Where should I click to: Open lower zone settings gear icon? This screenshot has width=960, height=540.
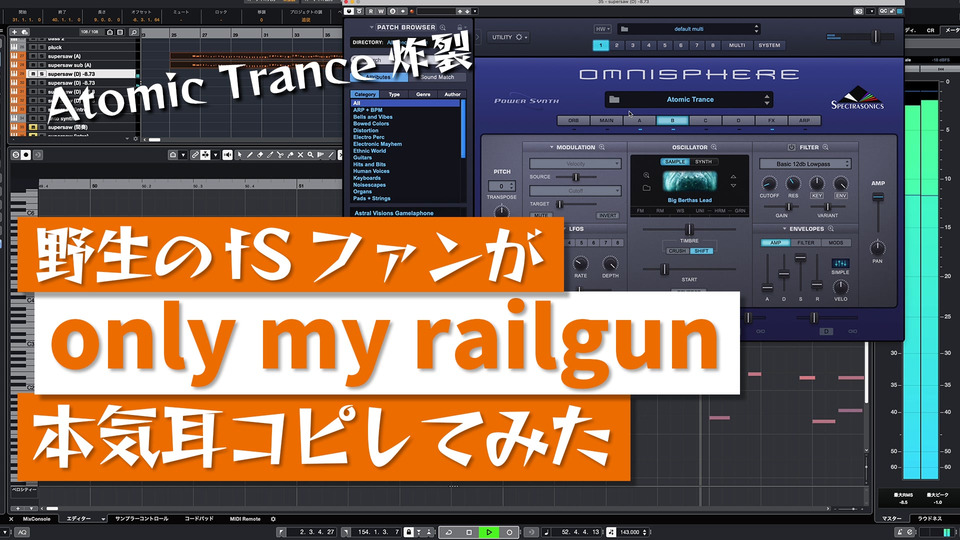tap(273, 519)
